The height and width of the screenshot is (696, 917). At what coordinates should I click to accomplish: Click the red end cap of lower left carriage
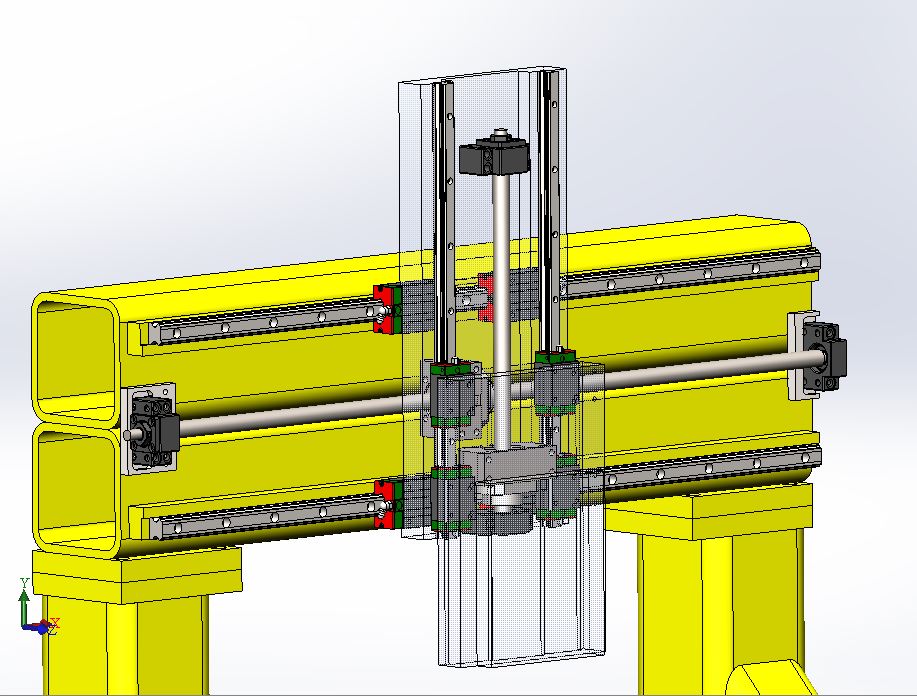(x=383, y=504)
